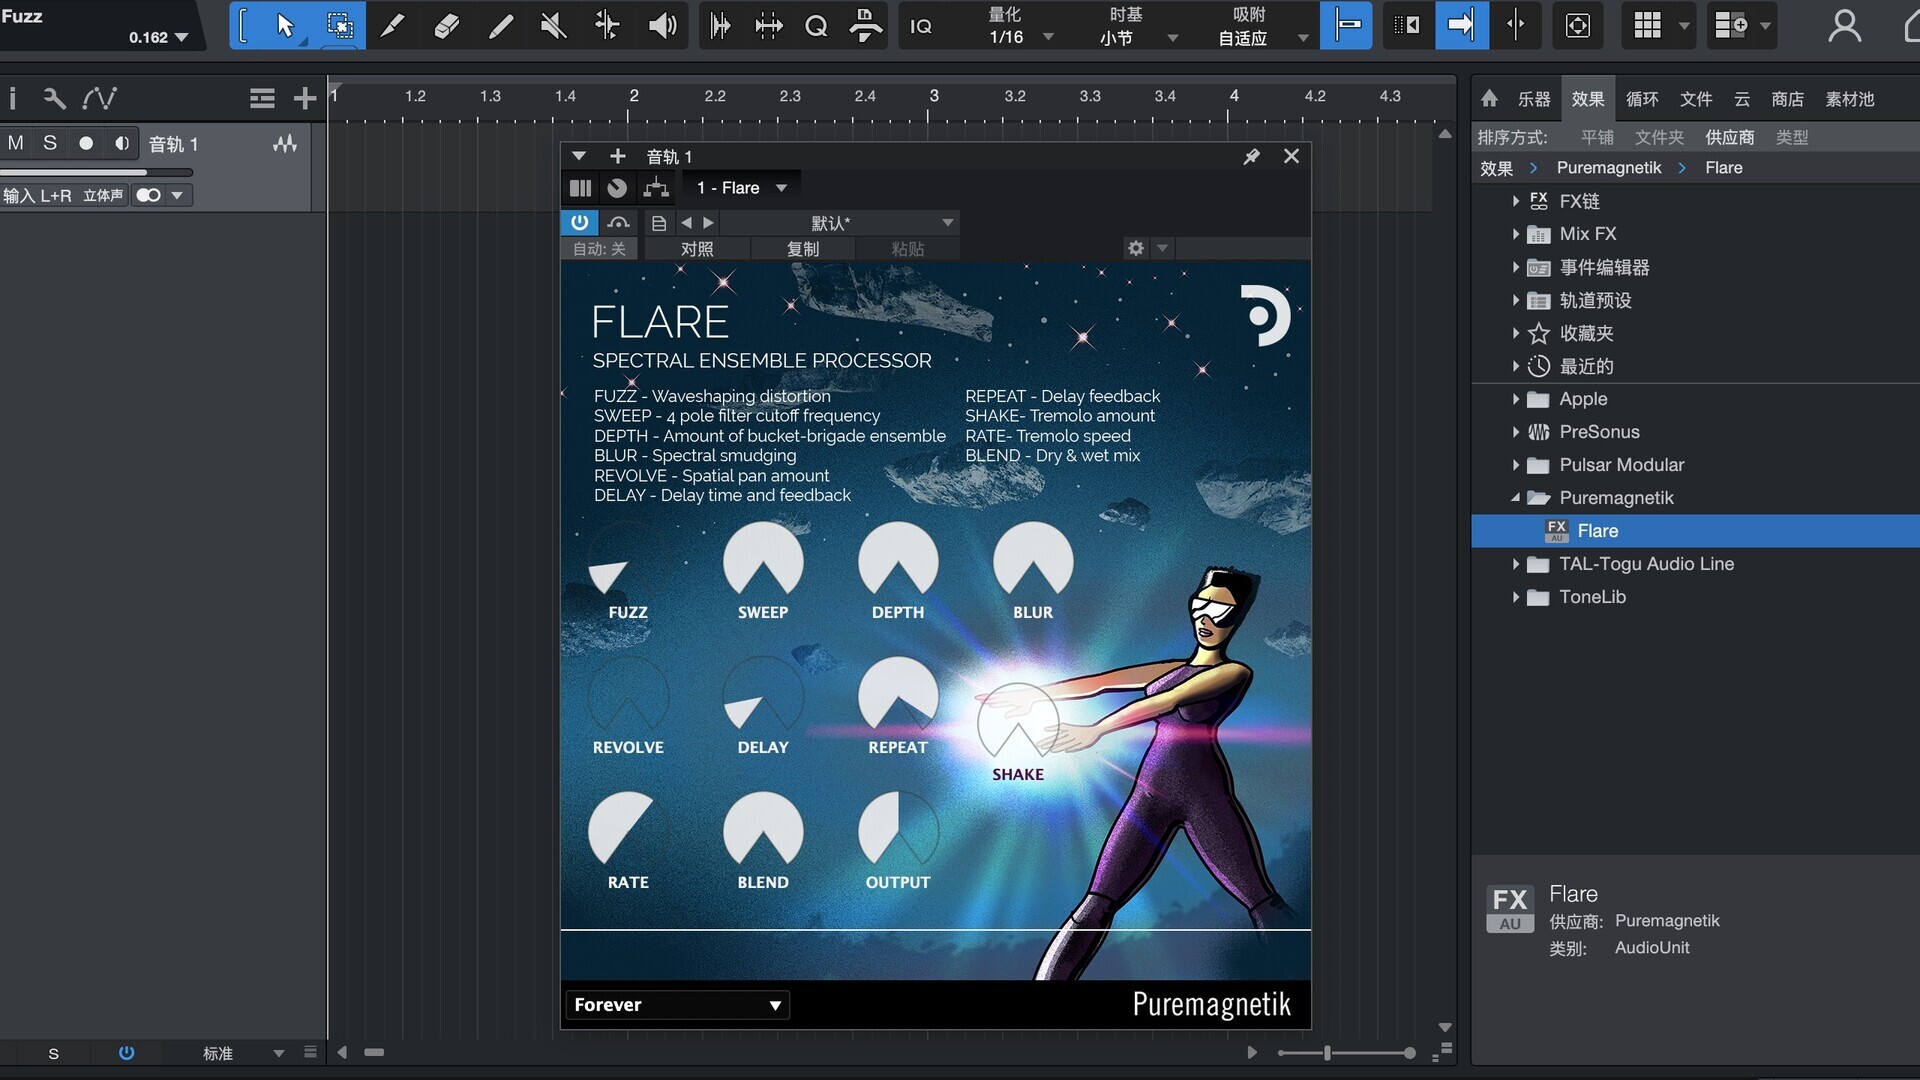Open '1 - Flare' insert dropdown
Screen dimensions: 1920x1080
tap(741, 187)
